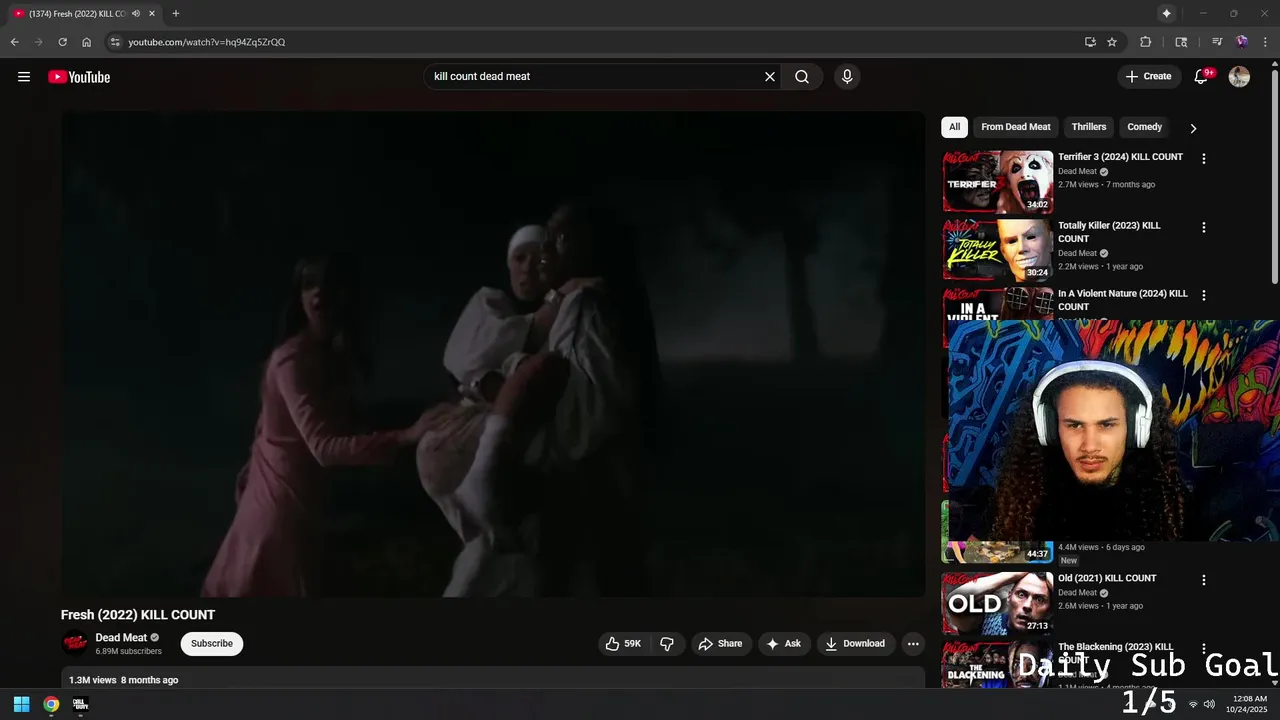Screen dimensions: 1280x720
Task: Open the Ask AI button
Action: point(784,644)
